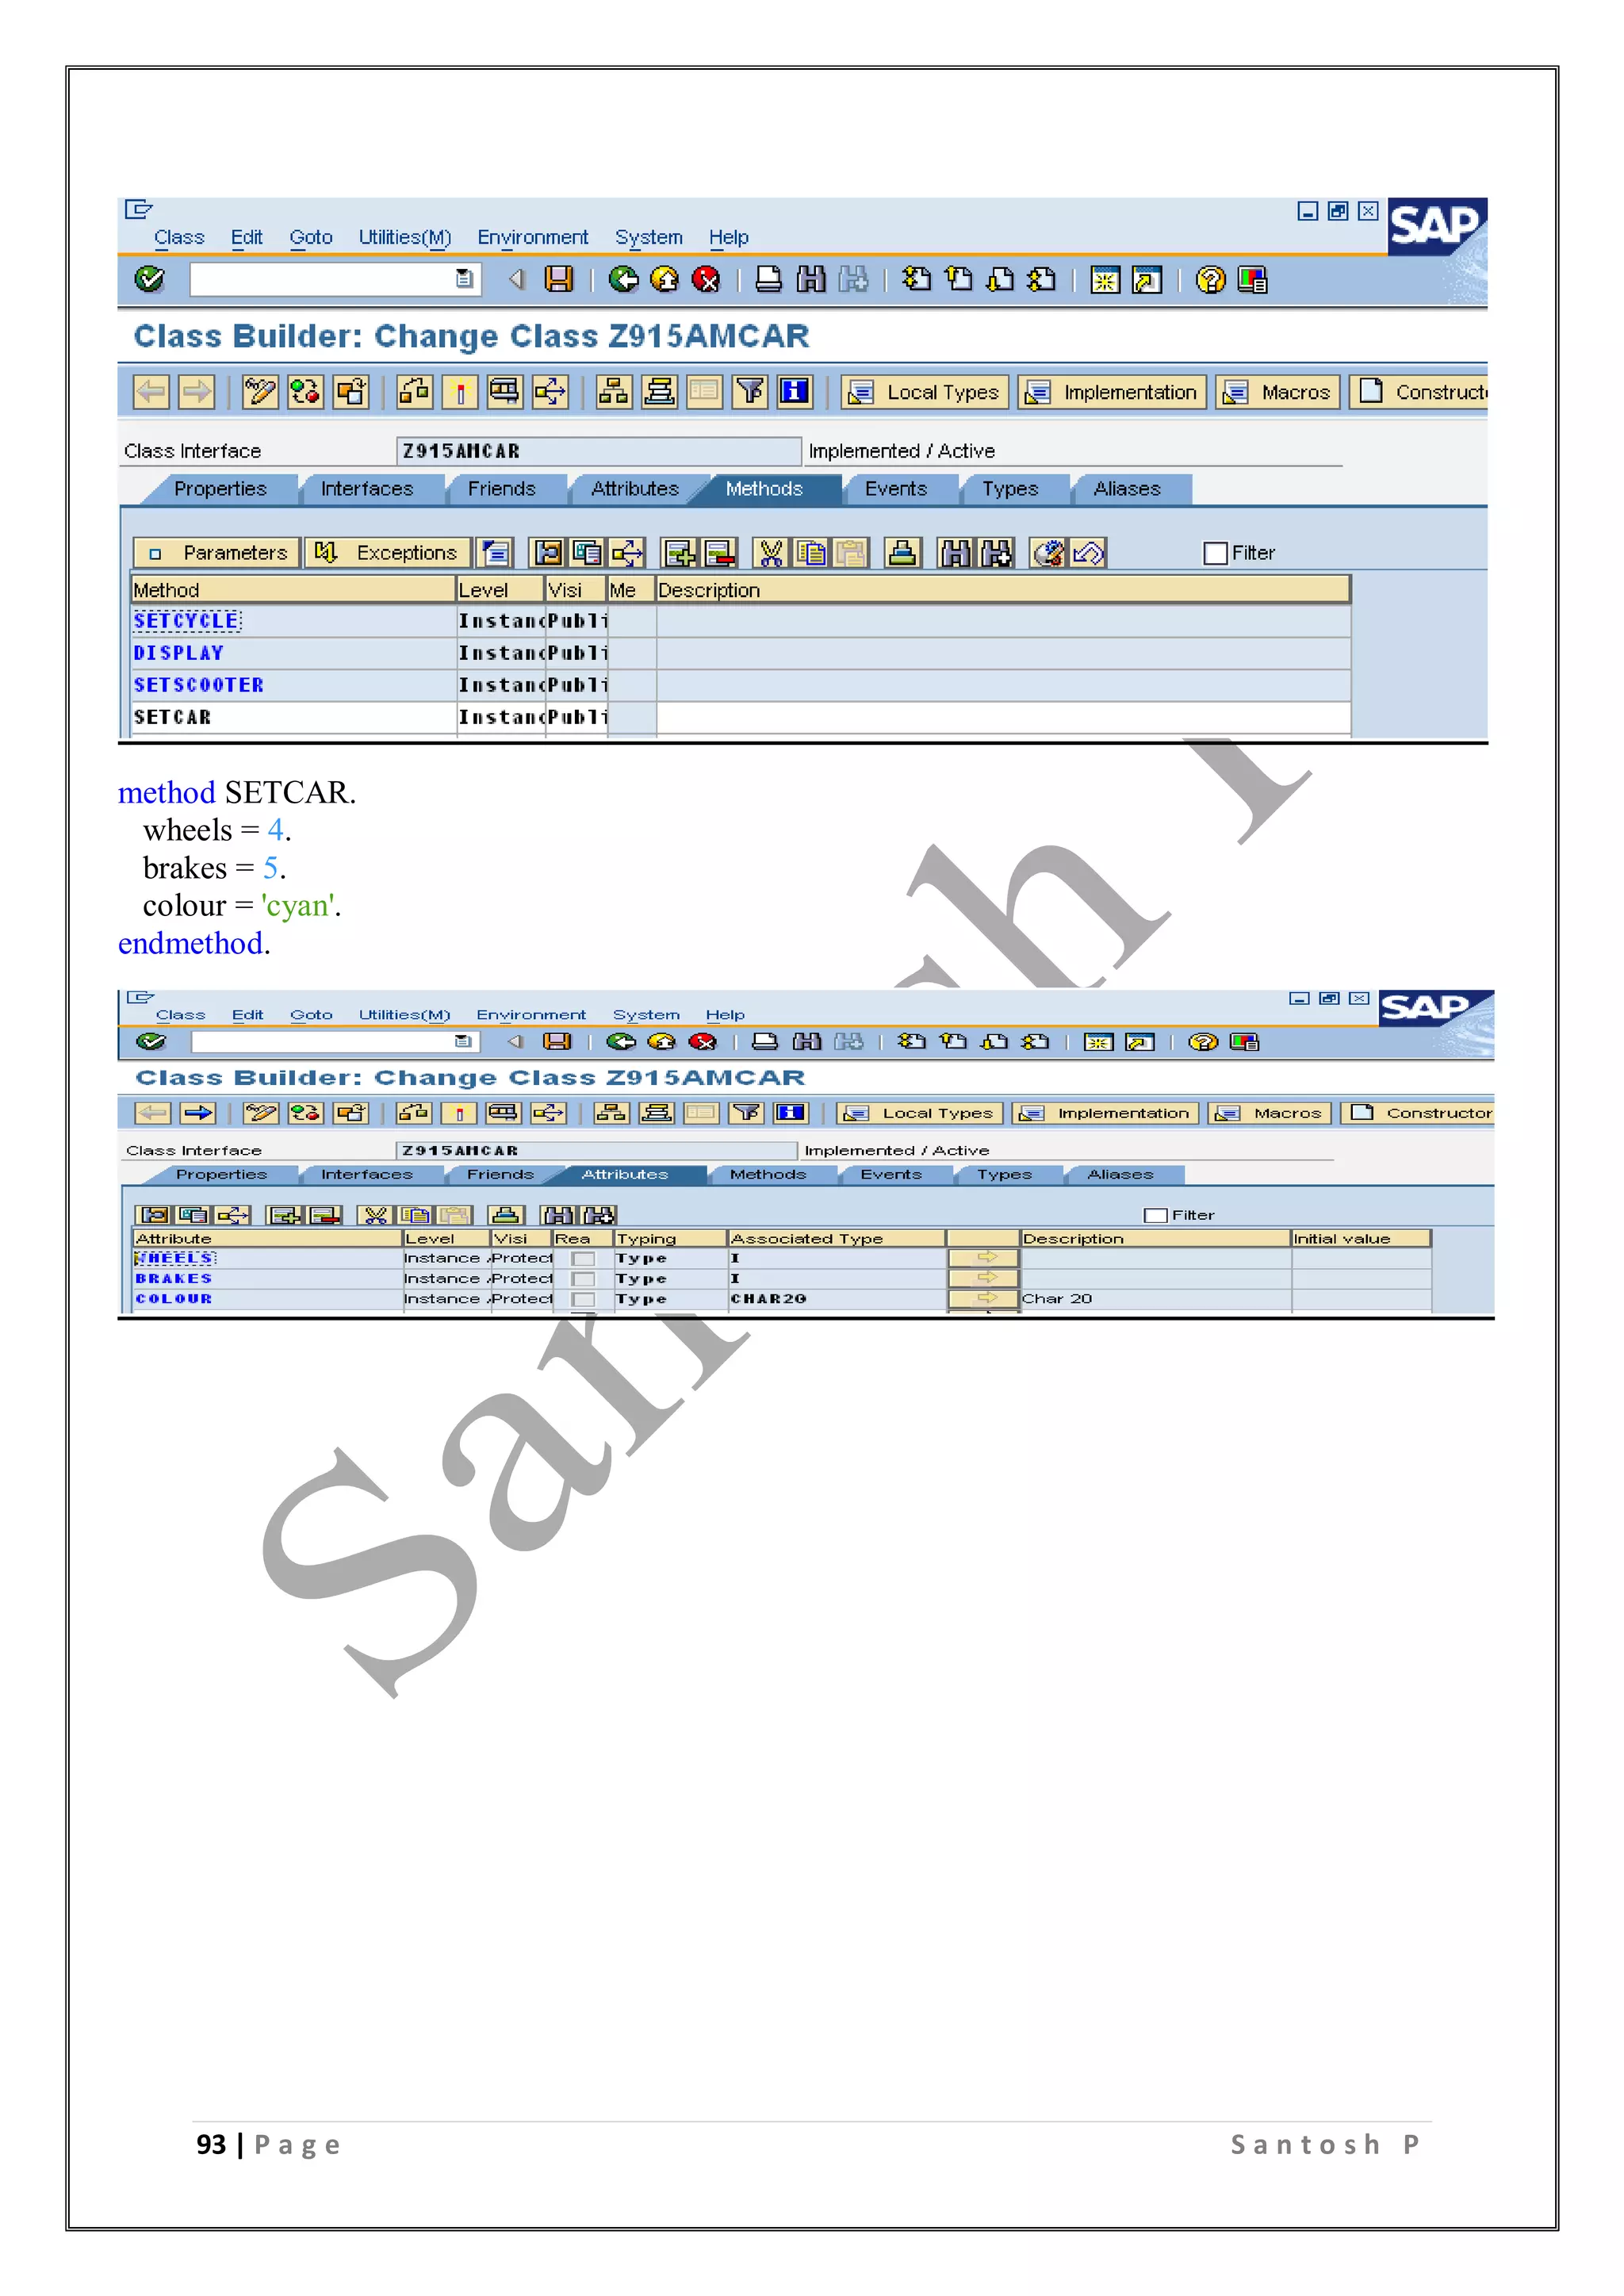This screenshot has width=1624, height=2296.
Task: Click the green Enter checkmark icon
Action: [150, 279]
